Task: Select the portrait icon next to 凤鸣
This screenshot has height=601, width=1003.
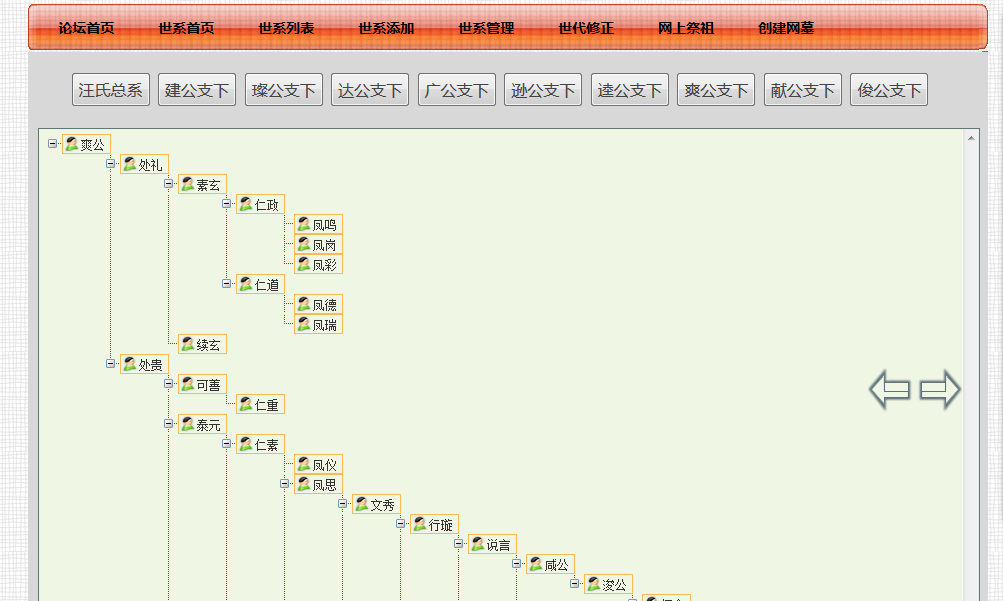Action: (x=301, y=224)
